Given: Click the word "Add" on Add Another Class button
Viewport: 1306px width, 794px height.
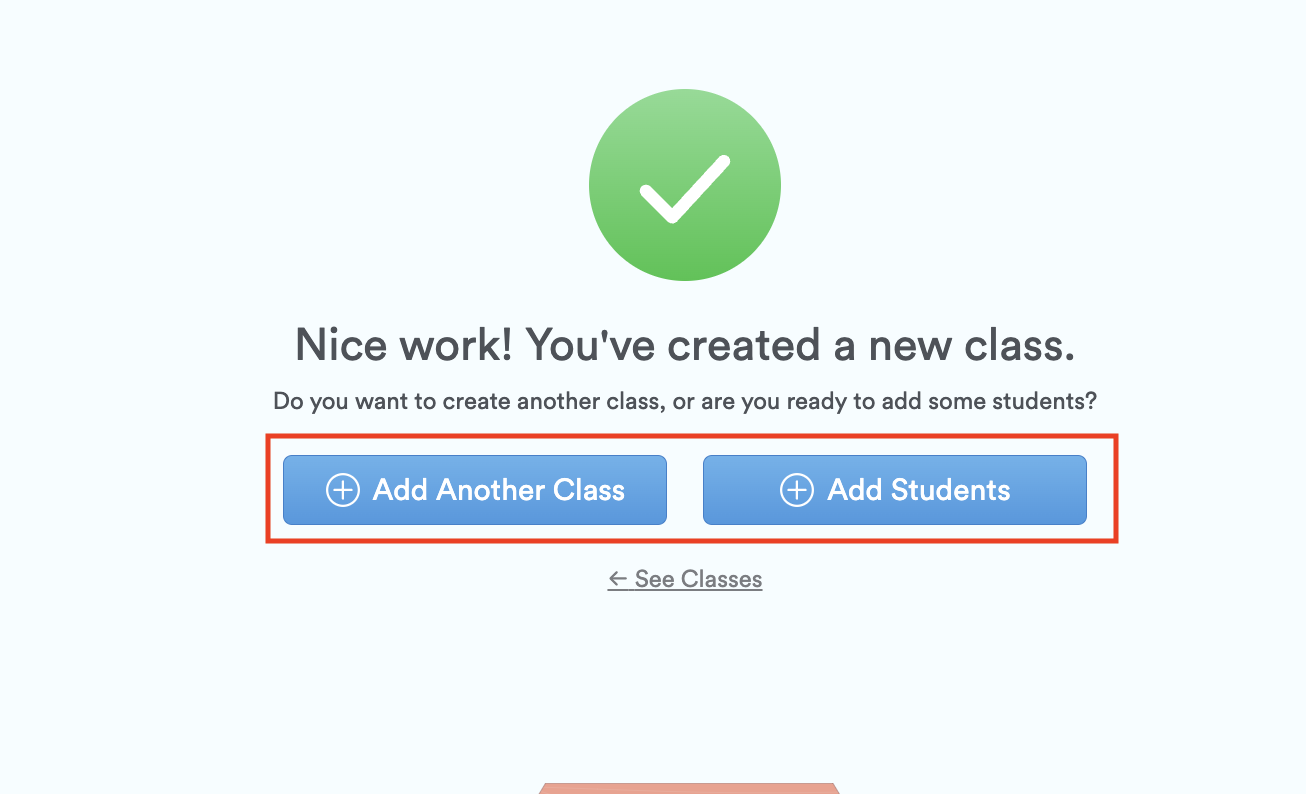Looking at the screenshot, I should [400, 490].
